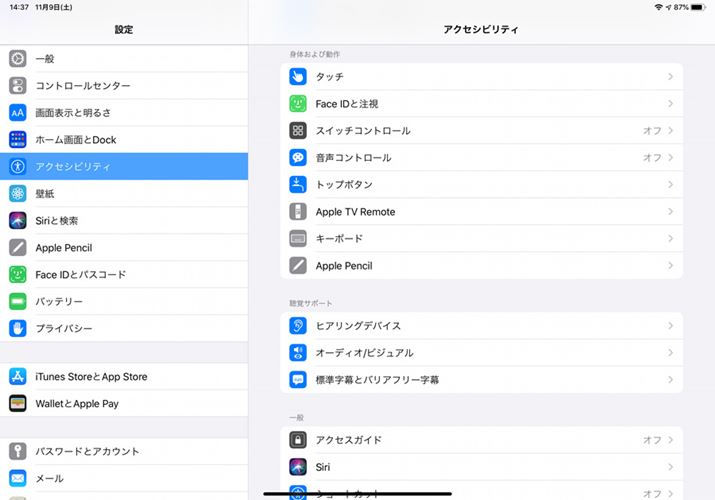715x500 pixels.
Task: Tap the blue Touch (タッチ) hand icon
Action: [298, 77]
